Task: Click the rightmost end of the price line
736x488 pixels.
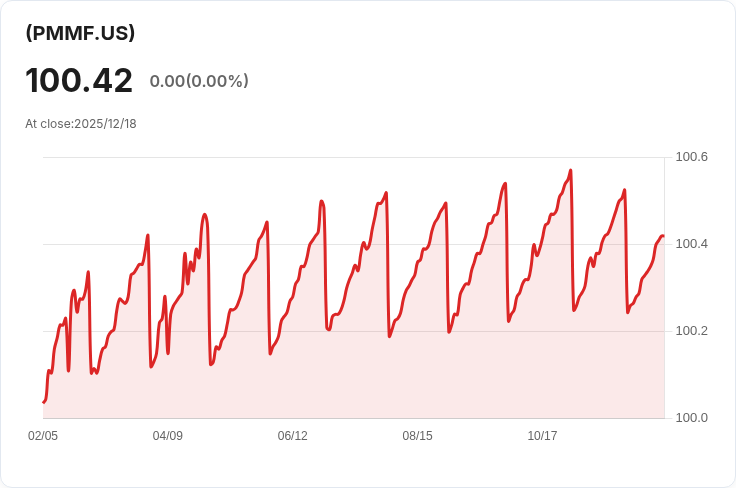Action: 662,236
